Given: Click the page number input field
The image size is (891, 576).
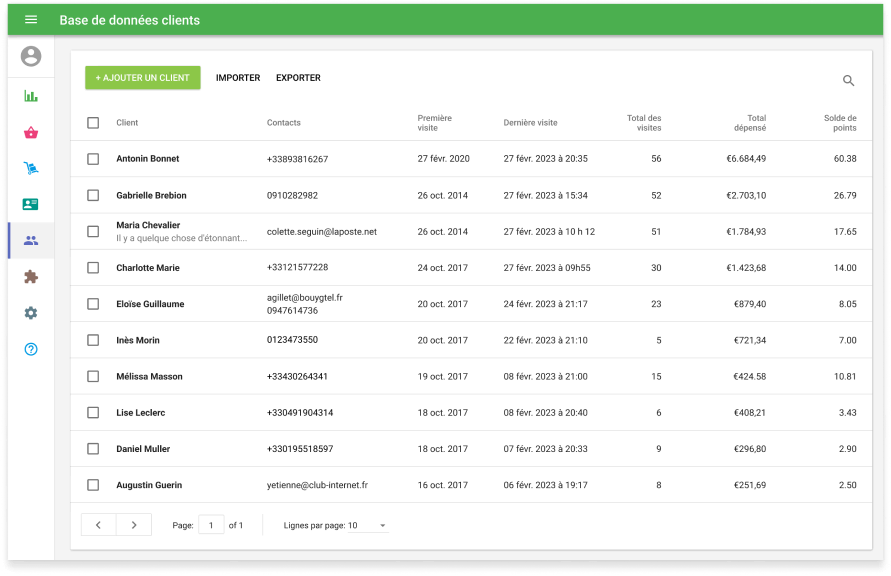Looking at the screenshot, I should [x=211, y=525].
